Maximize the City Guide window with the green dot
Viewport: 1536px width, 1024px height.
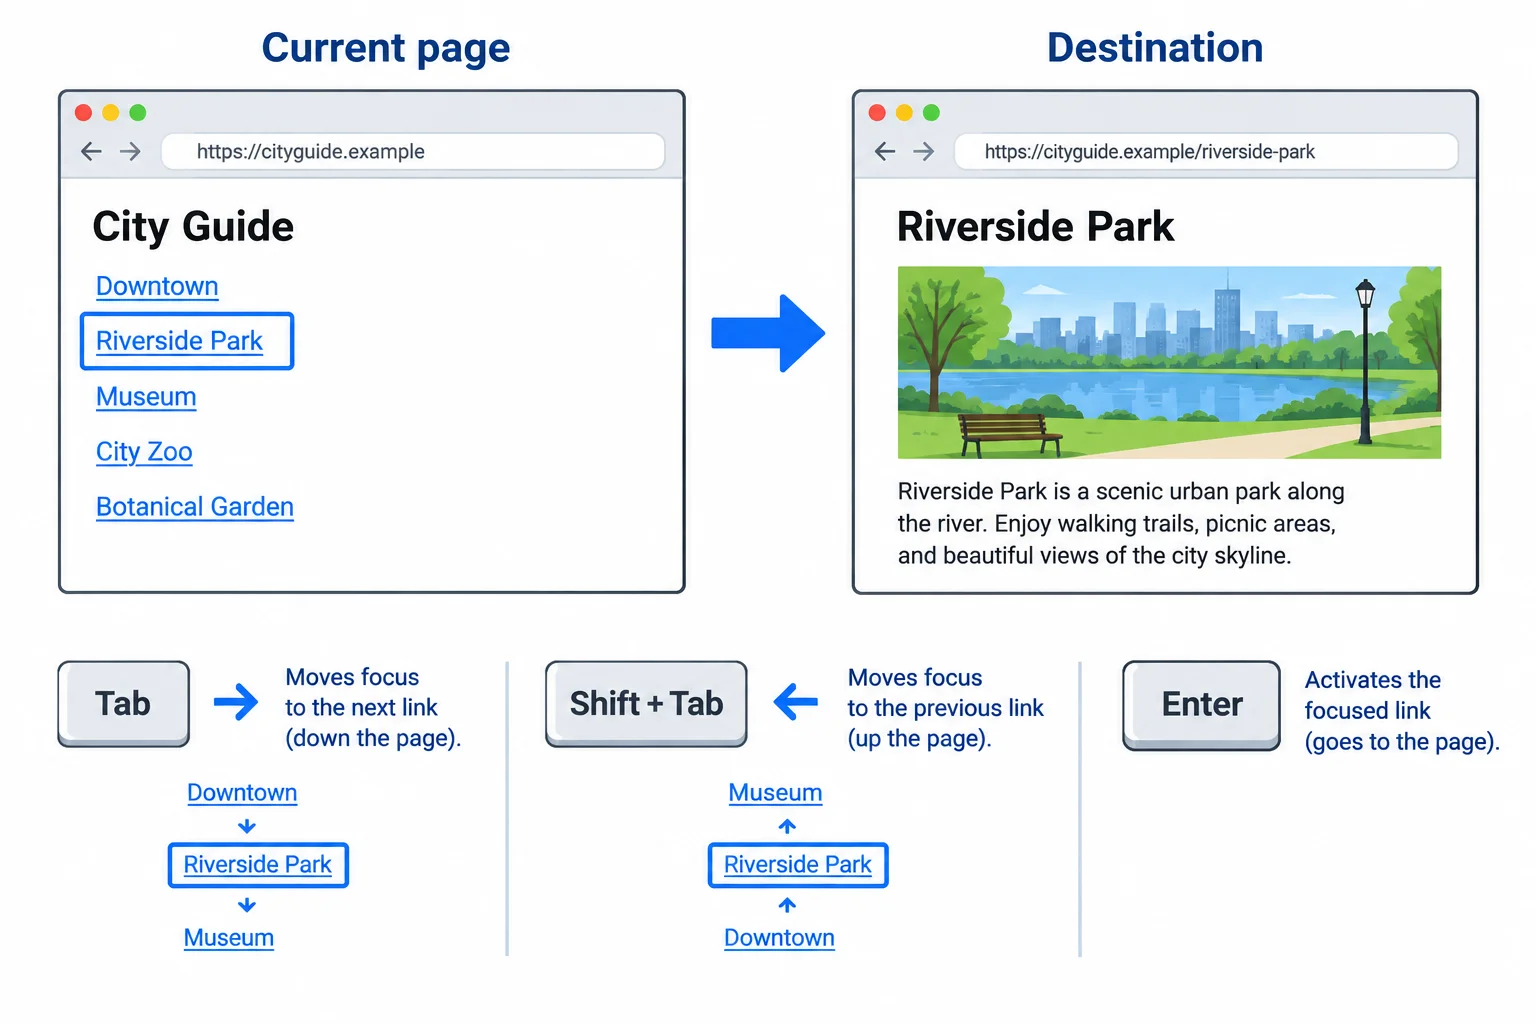pyautogui.click(x=138, y=113)
